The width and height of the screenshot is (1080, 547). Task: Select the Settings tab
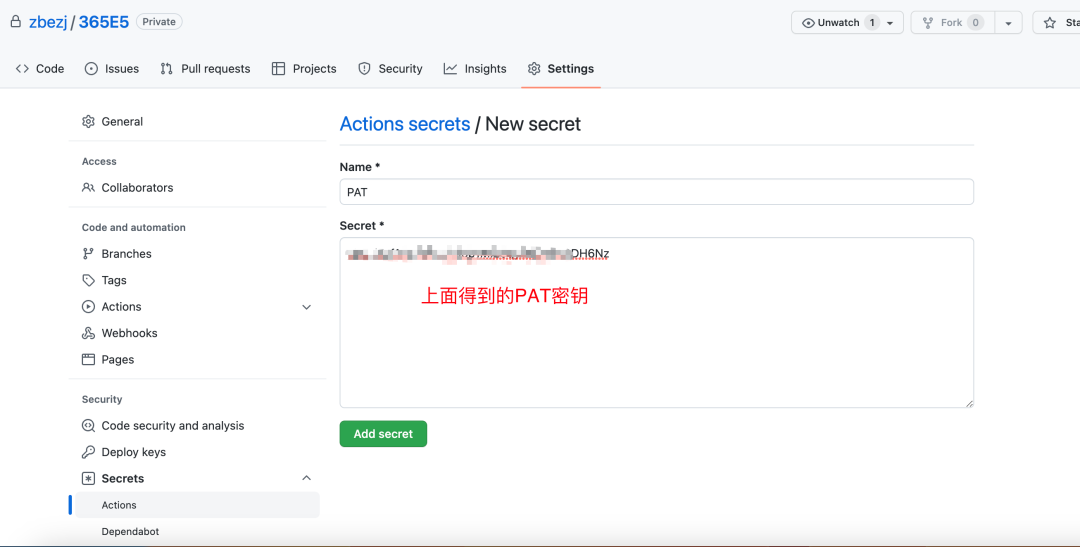pos(561,69)
